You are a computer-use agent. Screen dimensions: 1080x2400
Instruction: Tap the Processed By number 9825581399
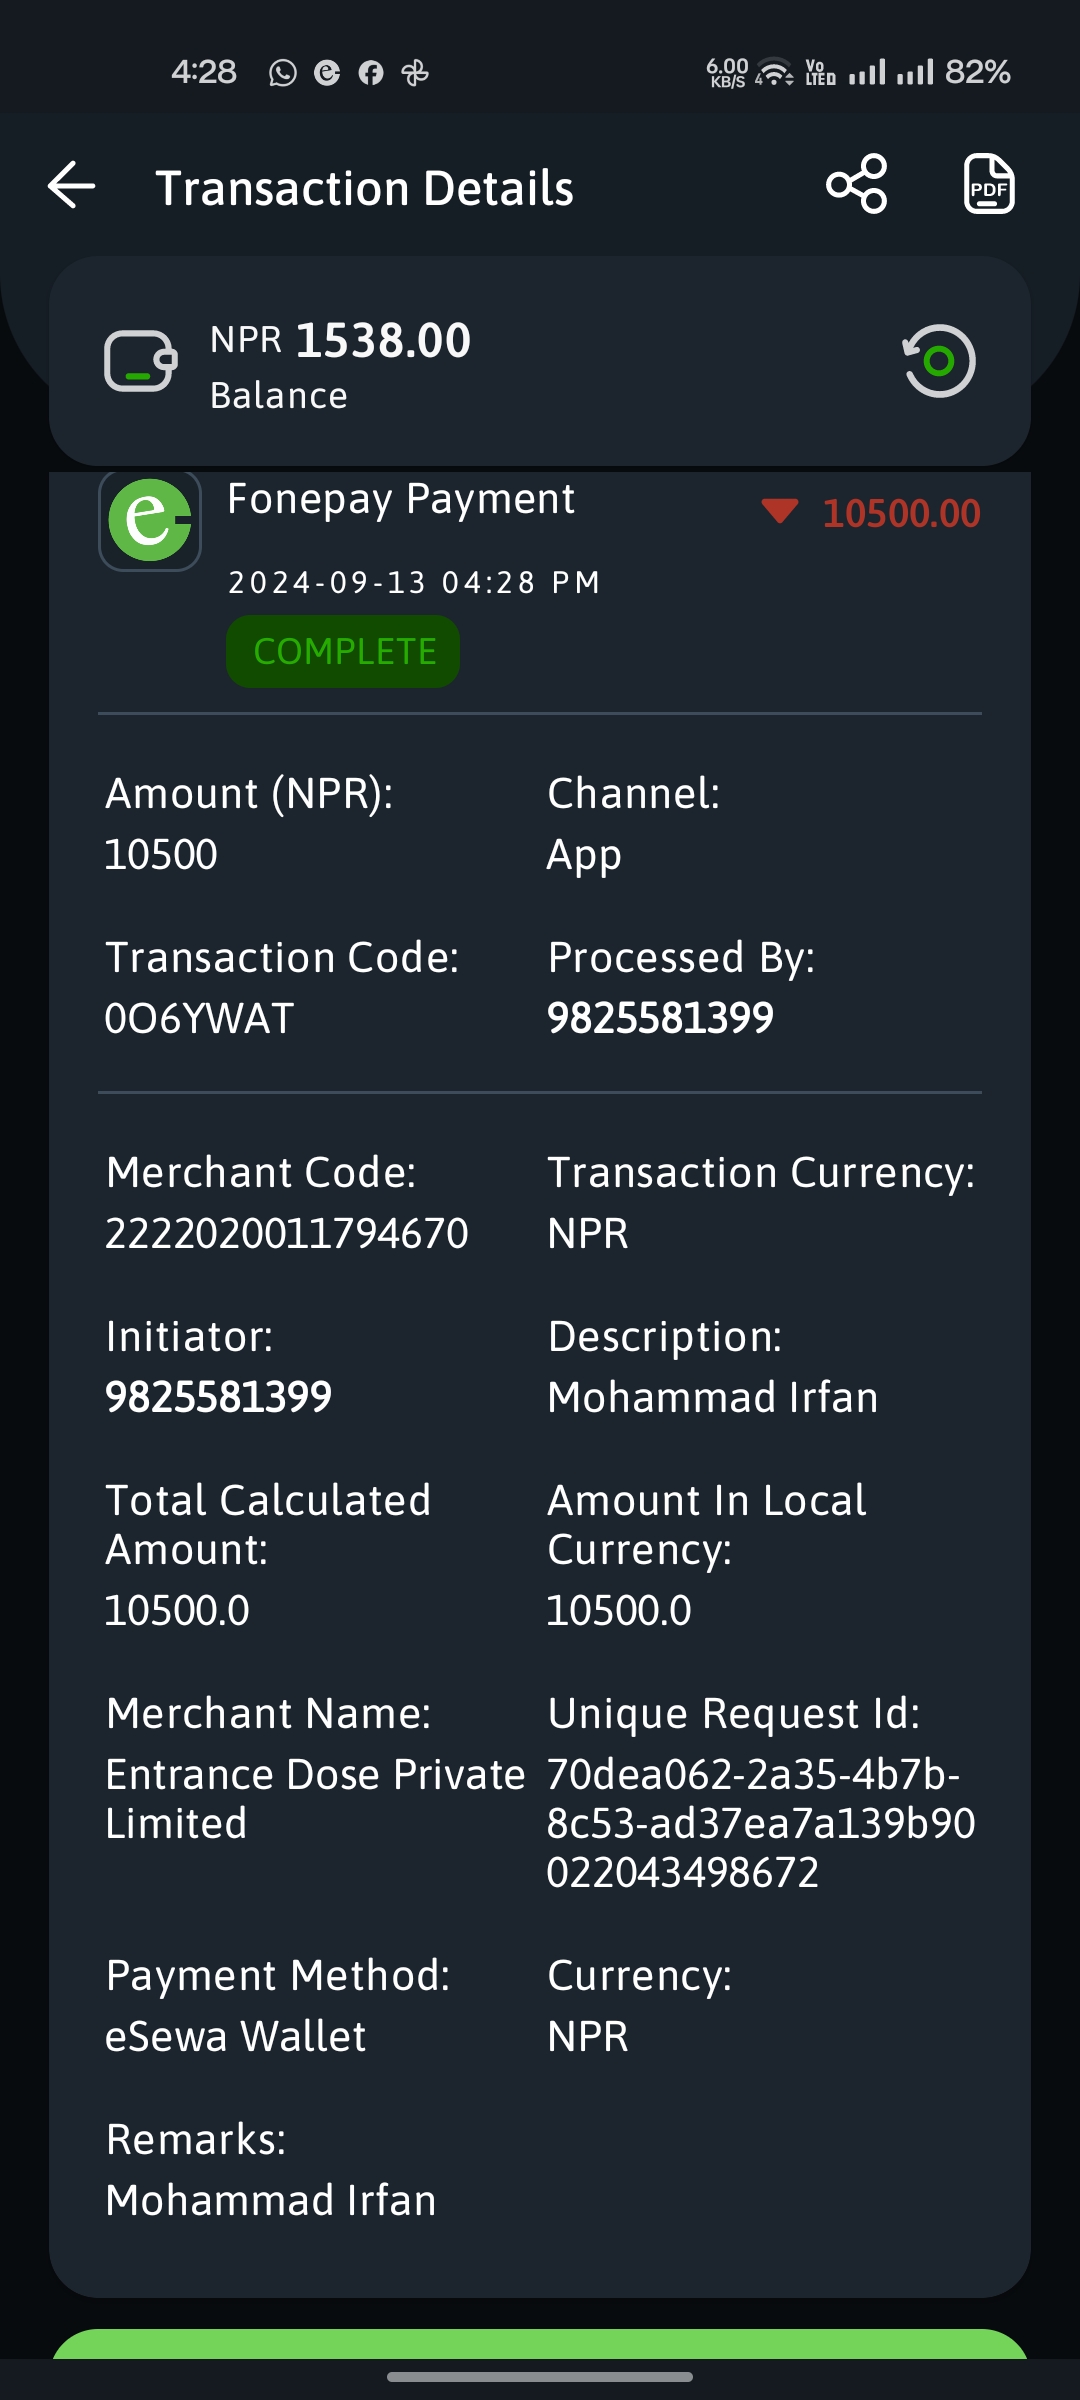point(660,1019)
